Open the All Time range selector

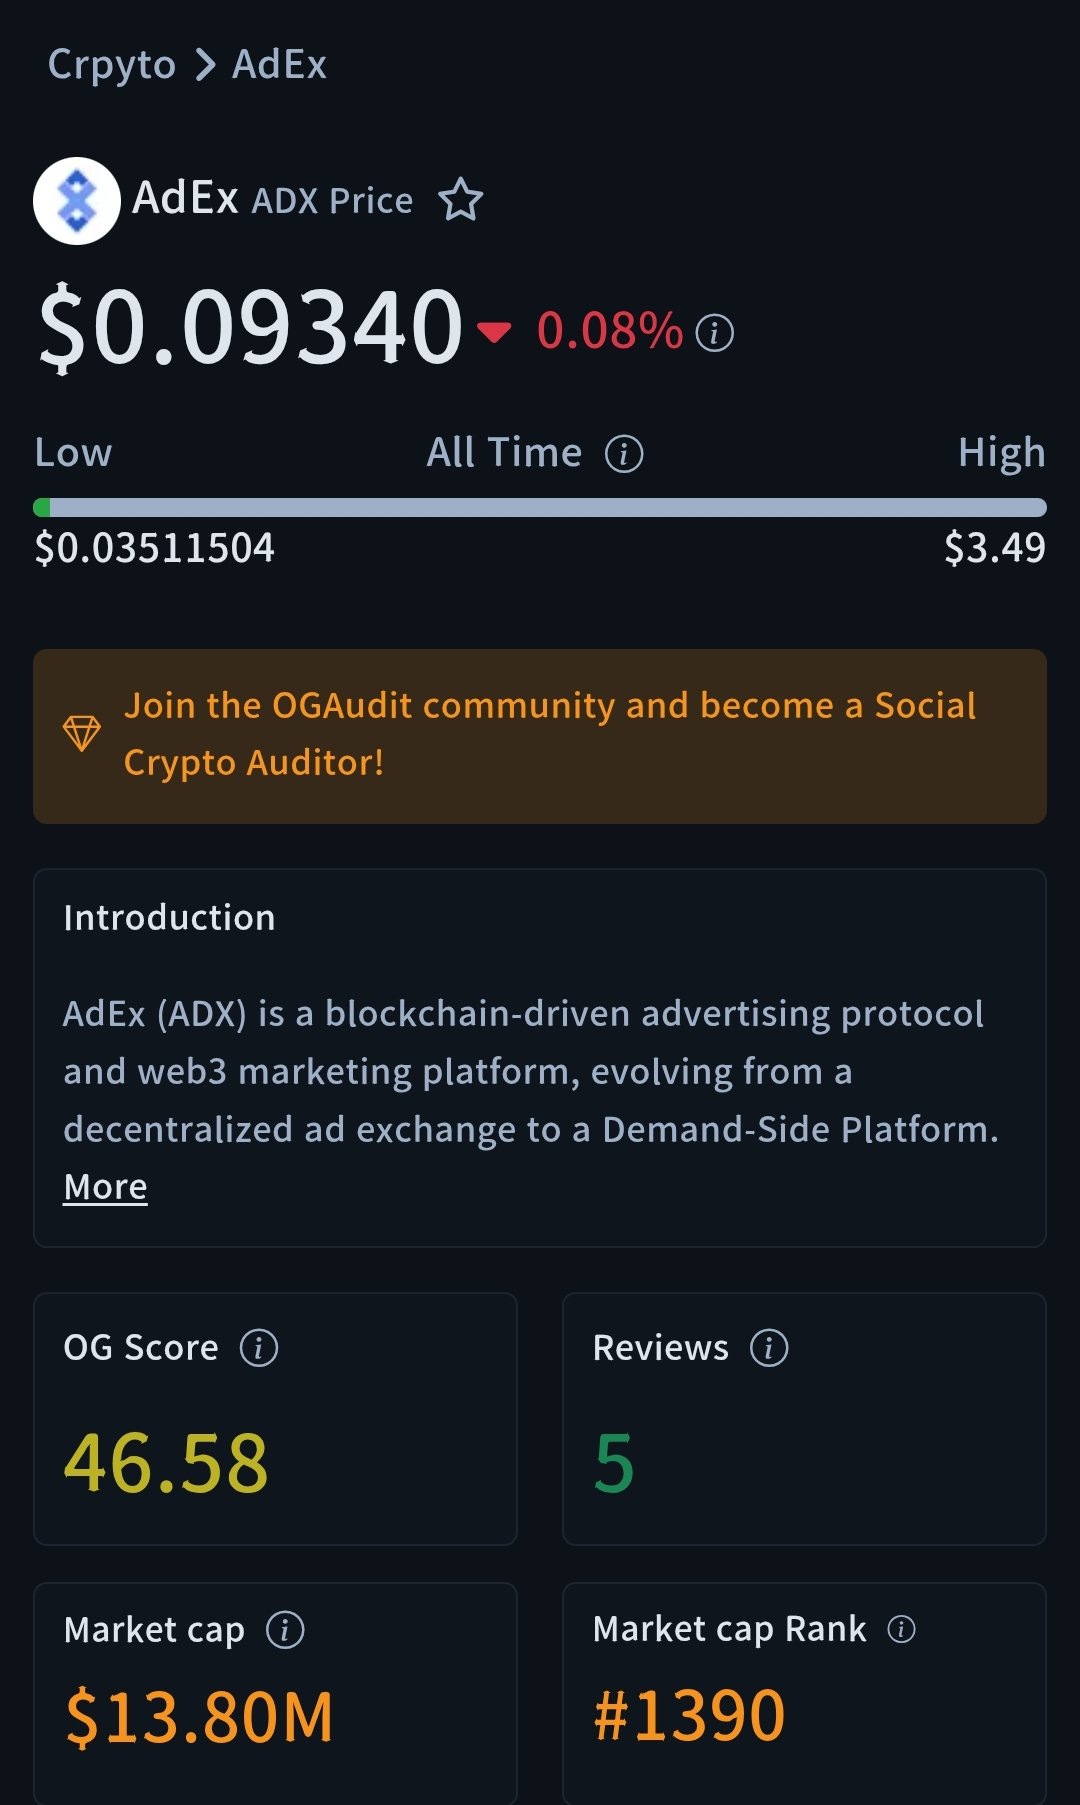(x=504, y=454)
